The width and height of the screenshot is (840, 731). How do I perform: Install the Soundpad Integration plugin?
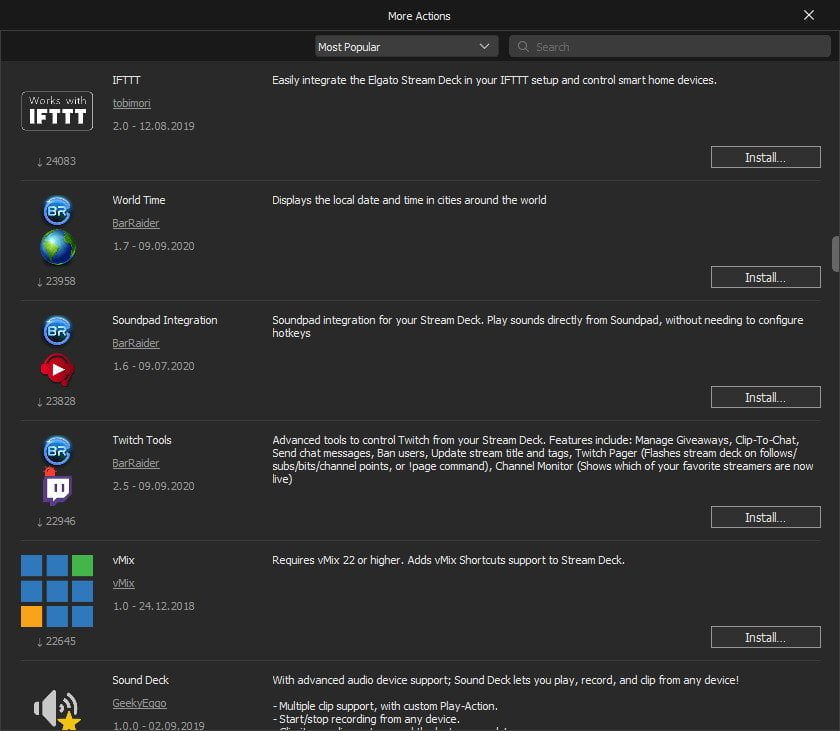[x=766, y=397]
